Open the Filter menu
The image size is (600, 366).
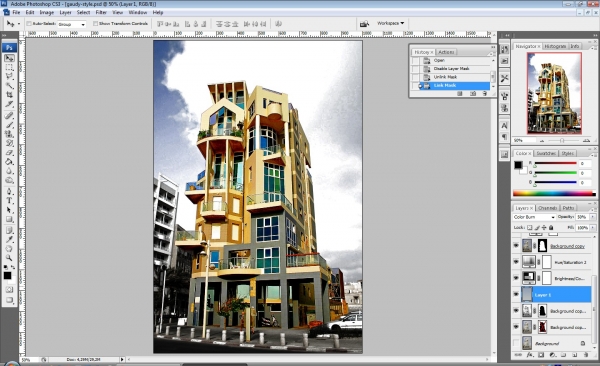pyautogui.click(x=101, y=13)
